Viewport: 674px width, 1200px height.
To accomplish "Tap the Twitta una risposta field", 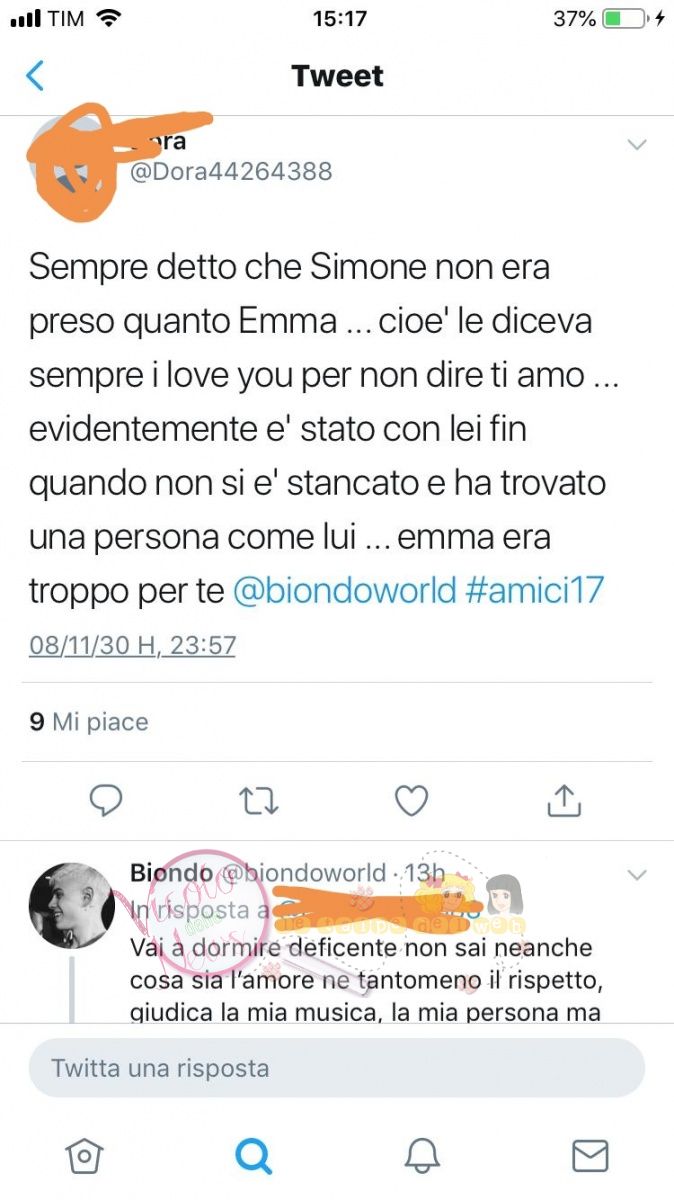I will (x=336, y=1068).
